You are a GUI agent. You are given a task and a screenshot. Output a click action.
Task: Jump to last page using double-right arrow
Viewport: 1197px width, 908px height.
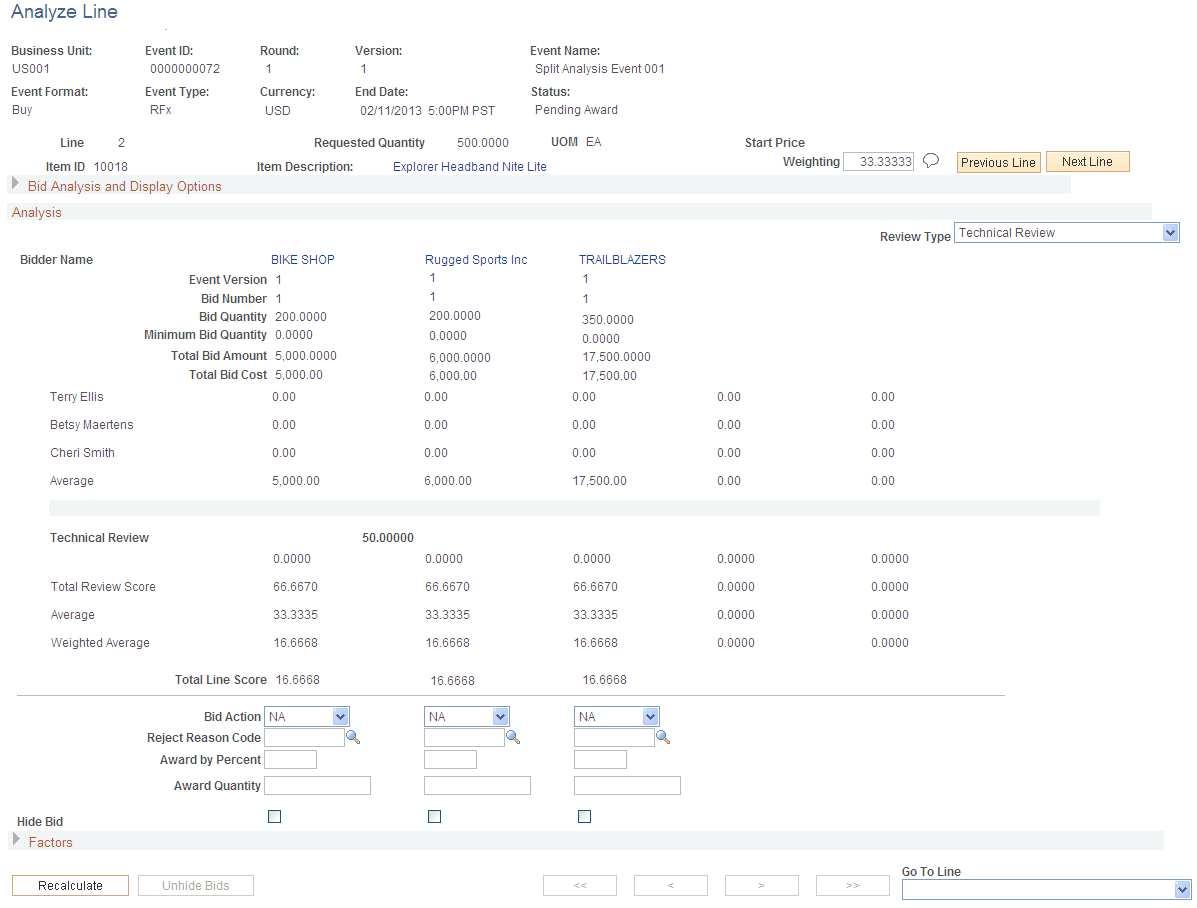coord(853,885)
